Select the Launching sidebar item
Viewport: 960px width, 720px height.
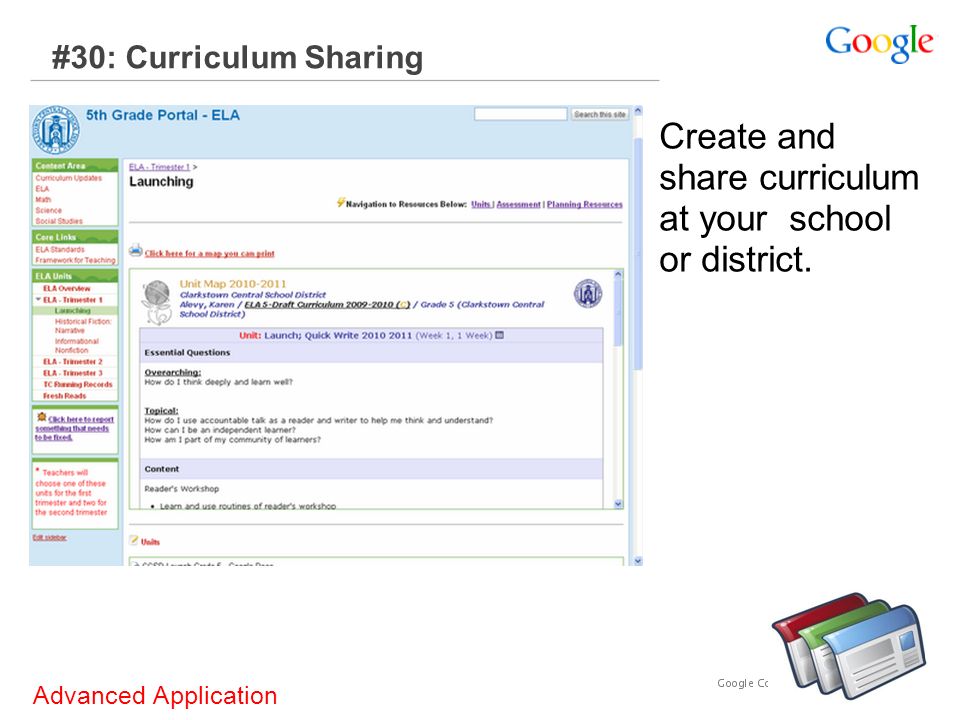click(72, 310)
